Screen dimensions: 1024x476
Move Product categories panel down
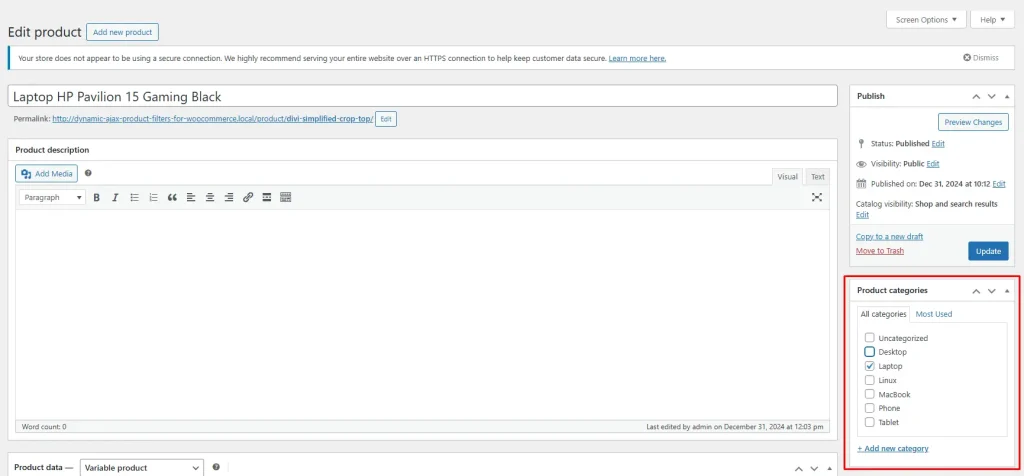tap(991, 291)
